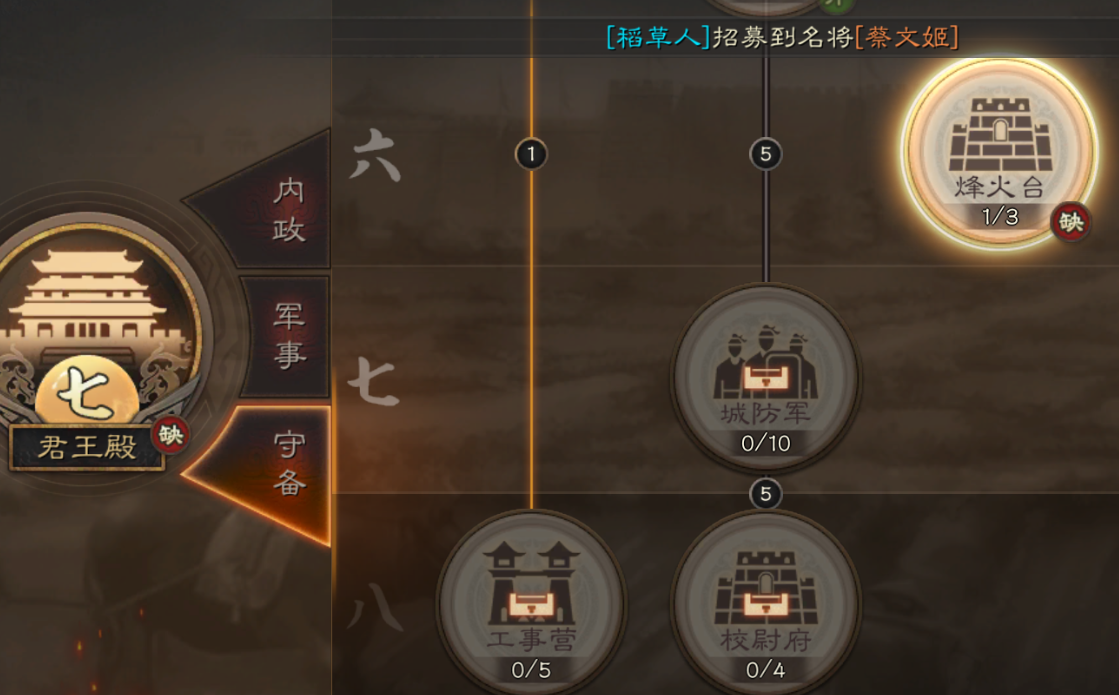The height and width of the screenshot is (695, 1119).
Task: Switch to the 军事 tab
Action: pyautogui.click(x=288, y=335)
